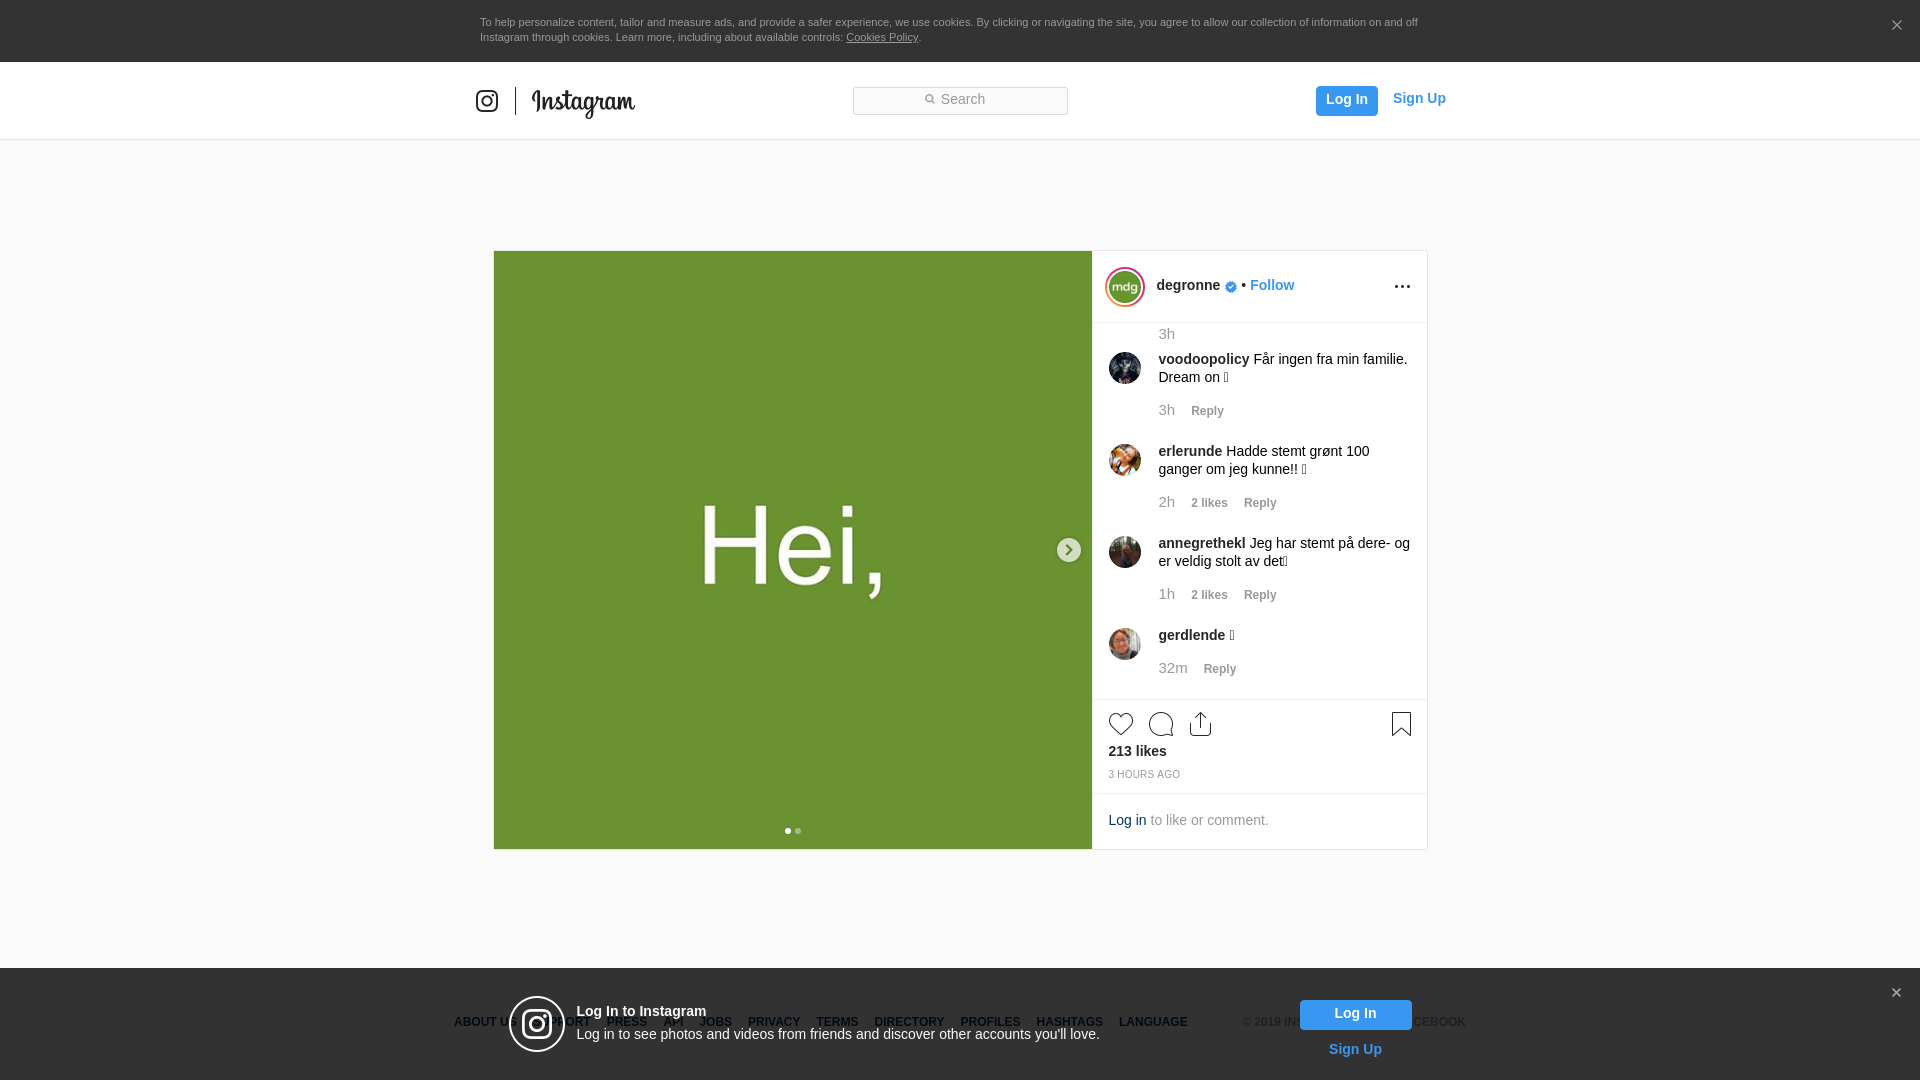Image resolution: width=1920 pixels, height=1080 pixels.
Task: View 2 likes on annegrethekl's comment
Action: pyautogui.click(x=1209, y=595)
